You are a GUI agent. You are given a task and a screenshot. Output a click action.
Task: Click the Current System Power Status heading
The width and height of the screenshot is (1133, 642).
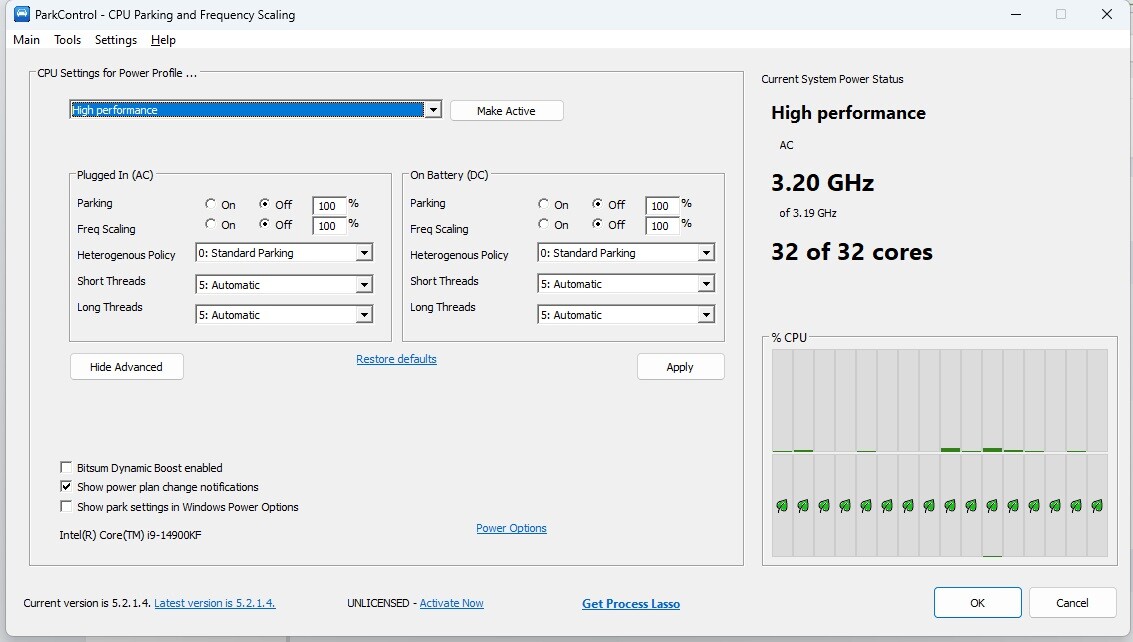click(x=832, y=80)
